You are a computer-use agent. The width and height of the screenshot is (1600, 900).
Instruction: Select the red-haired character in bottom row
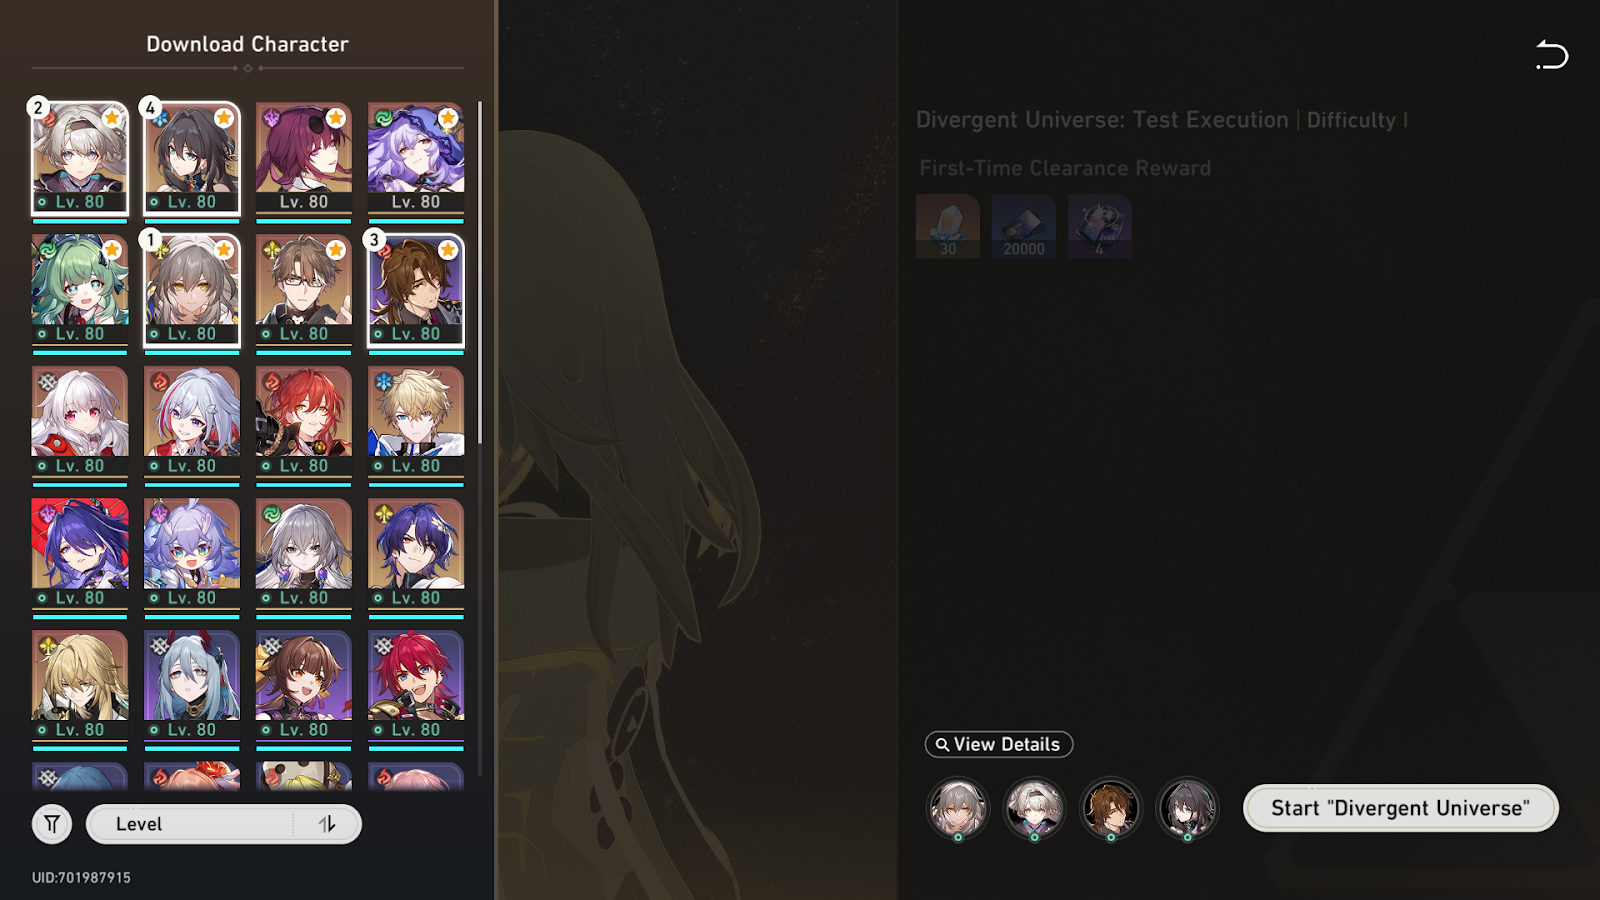[x=416, y=688]
